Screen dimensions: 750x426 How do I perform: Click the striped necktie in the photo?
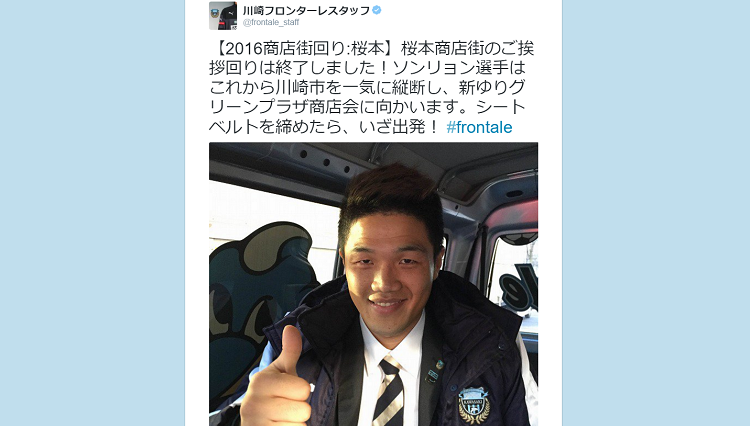click(389, 392)
